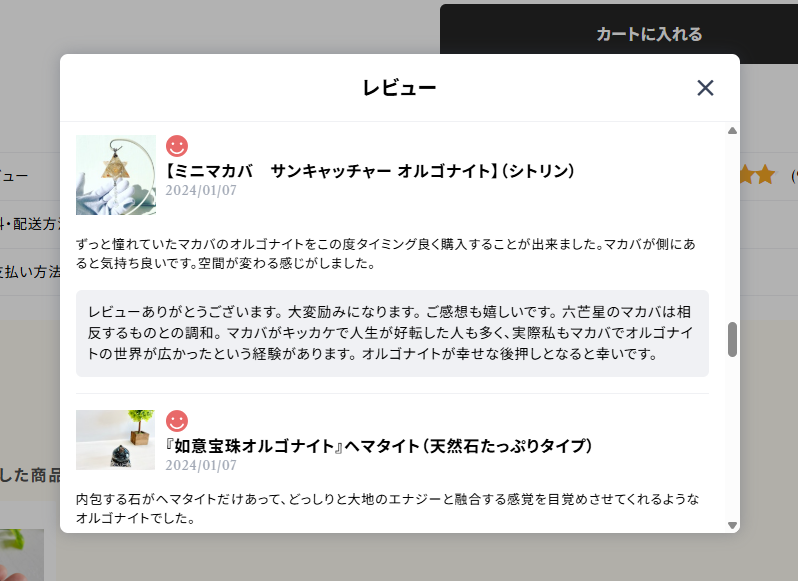798x581 pixels.
Task: Open the ヘマタイト orgonite product thumbnail
Action: (116, 440)
